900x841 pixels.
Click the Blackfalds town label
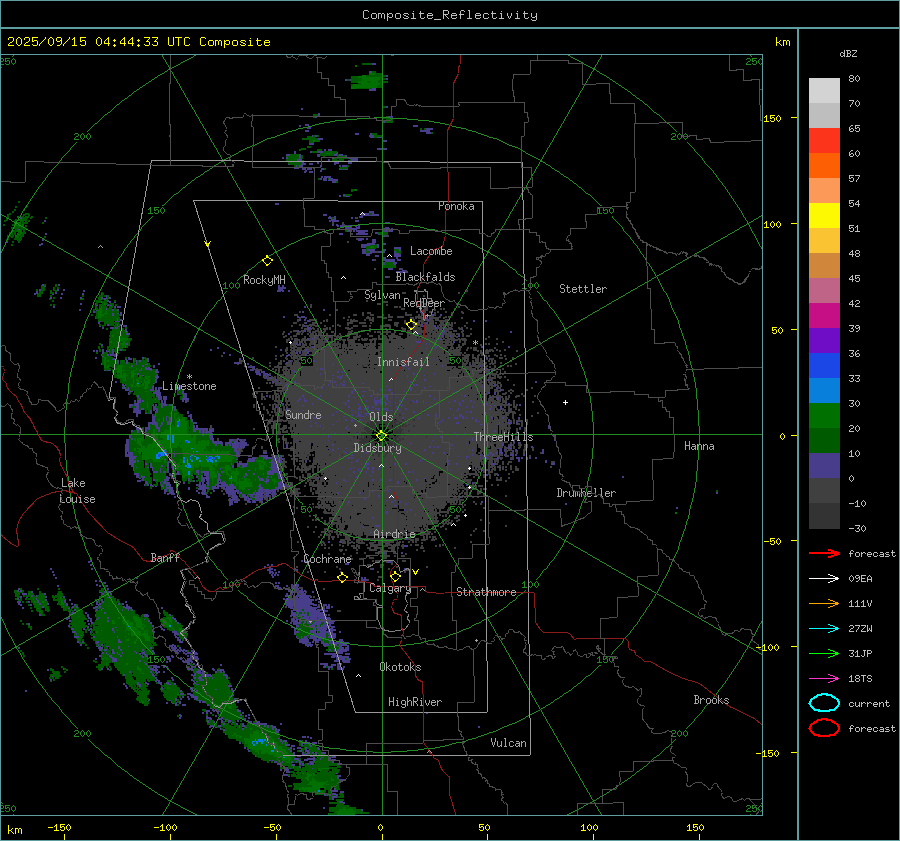pyautogui.click(x=425, y=277)
